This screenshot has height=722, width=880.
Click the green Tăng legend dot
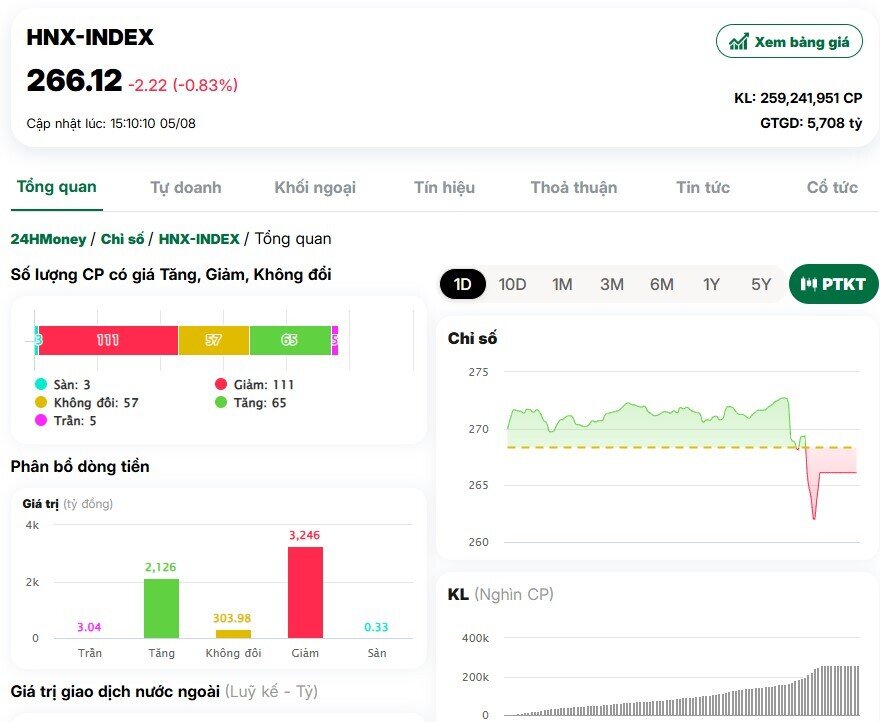[221, 403]
